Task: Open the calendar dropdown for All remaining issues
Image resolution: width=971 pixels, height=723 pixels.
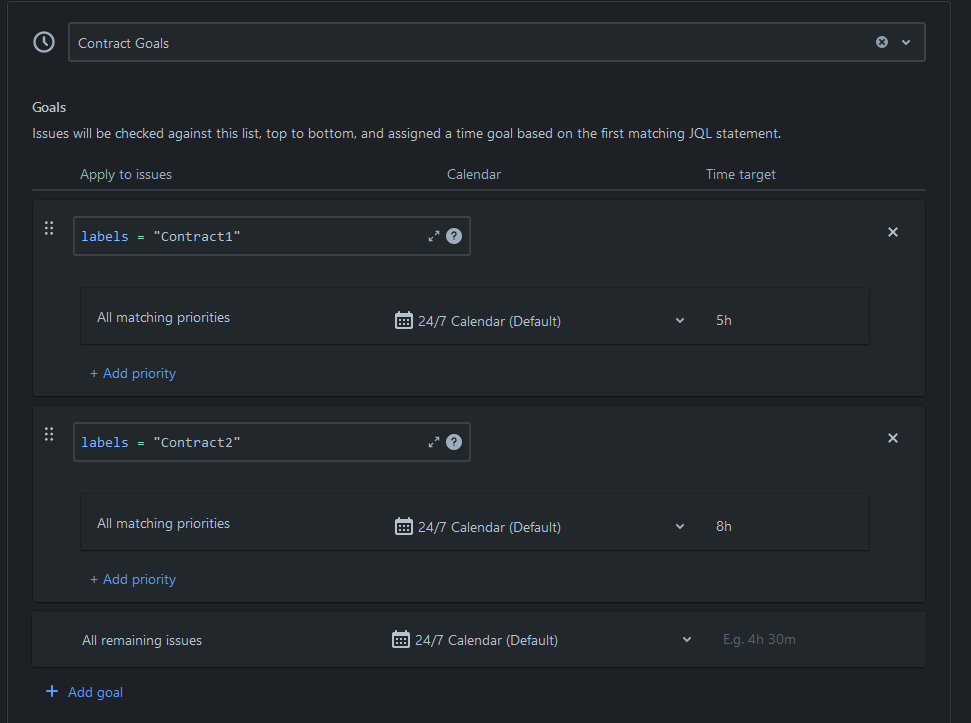Action: coord(687,639)
